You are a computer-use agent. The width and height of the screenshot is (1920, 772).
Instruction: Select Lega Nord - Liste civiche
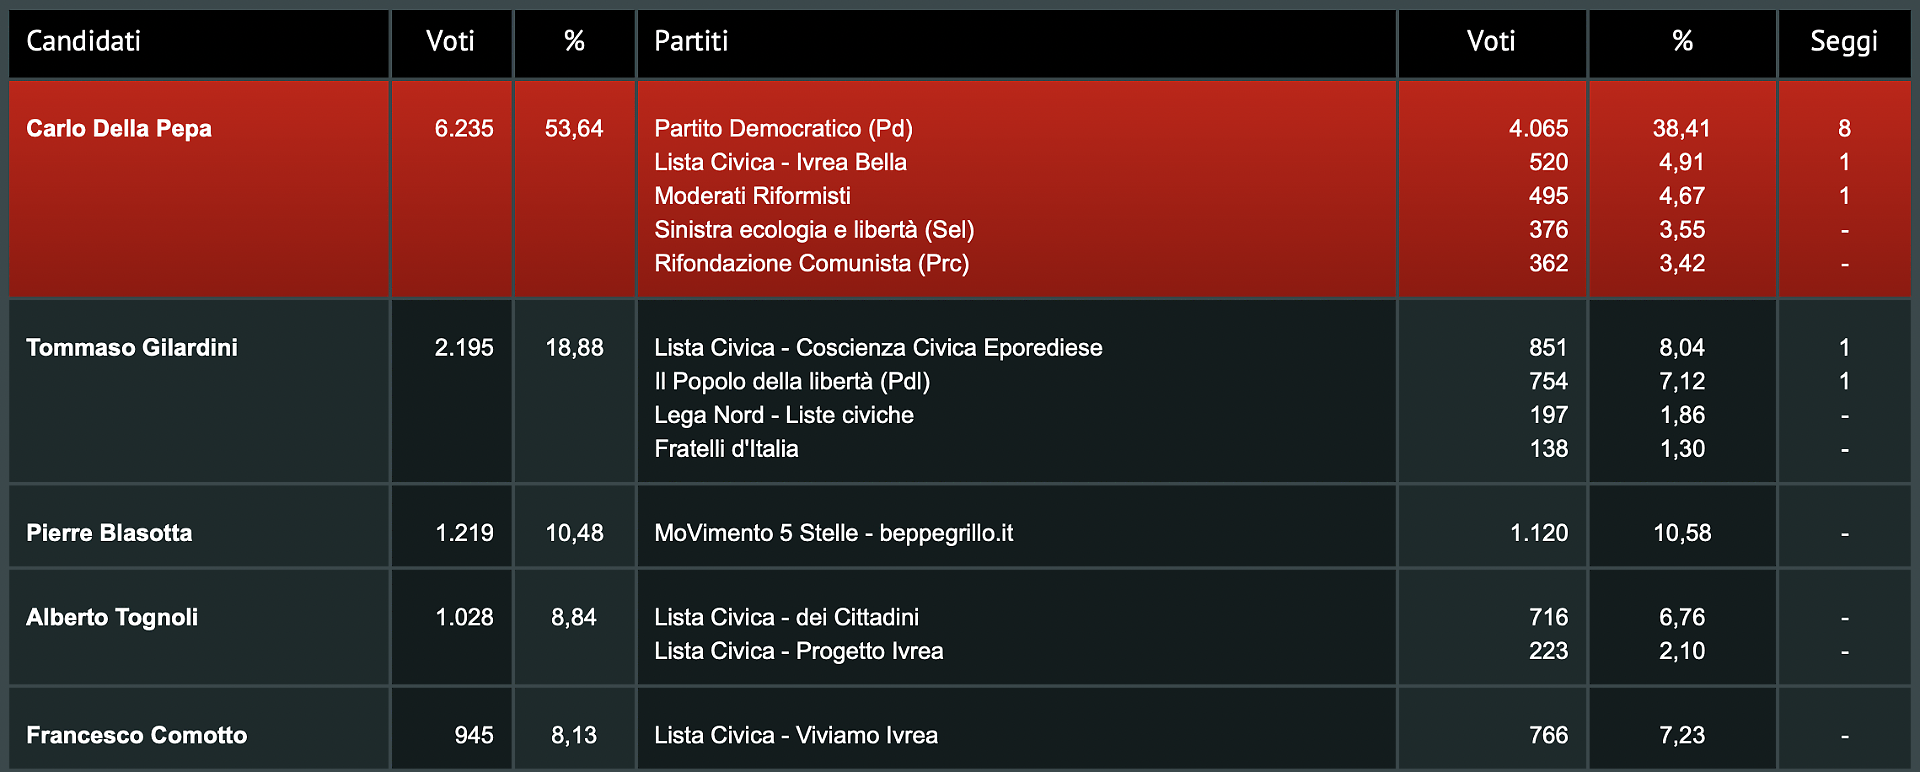tap(784, 415)
